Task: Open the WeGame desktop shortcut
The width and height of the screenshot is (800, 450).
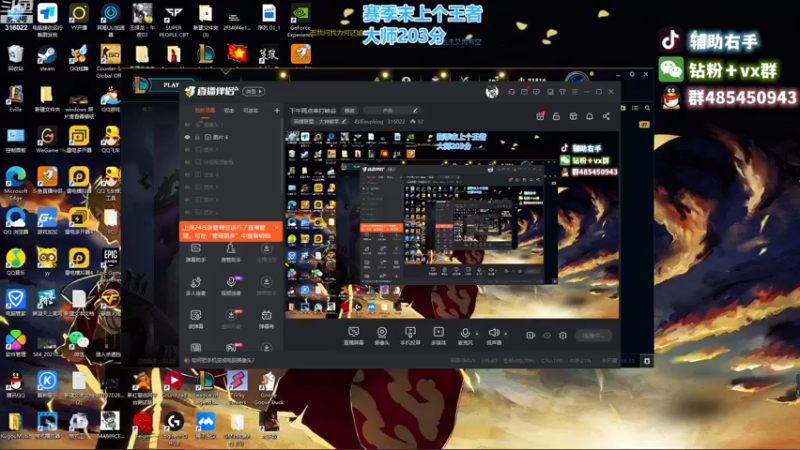Action: pos(47,140)
